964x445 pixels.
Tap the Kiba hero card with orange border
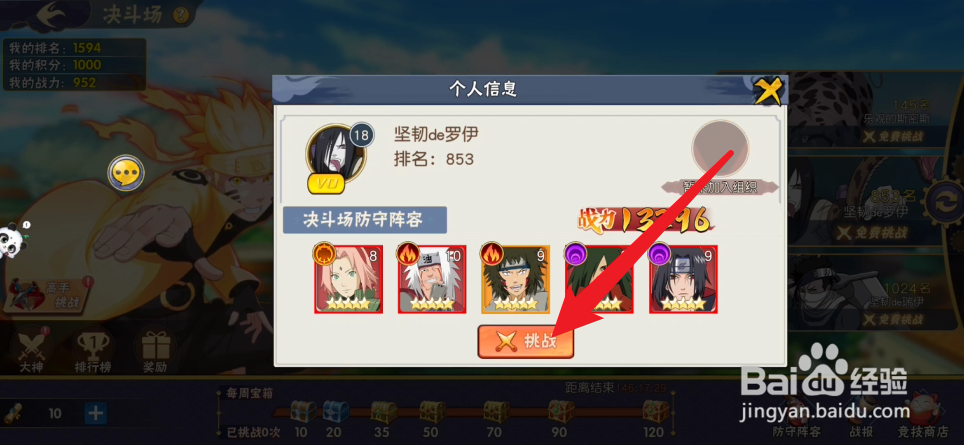(515, 279)
